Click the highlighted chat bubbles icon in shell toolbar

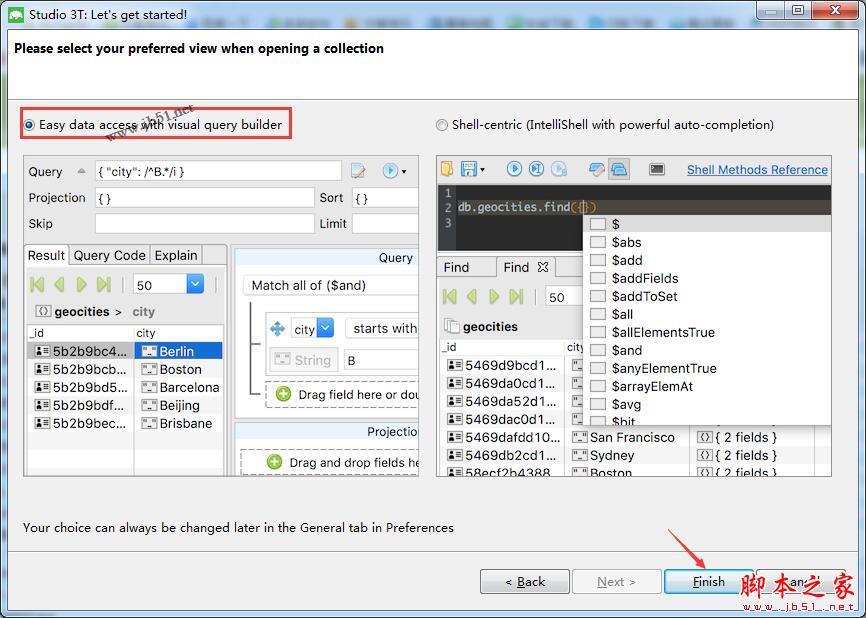click(x=619, y=169)
